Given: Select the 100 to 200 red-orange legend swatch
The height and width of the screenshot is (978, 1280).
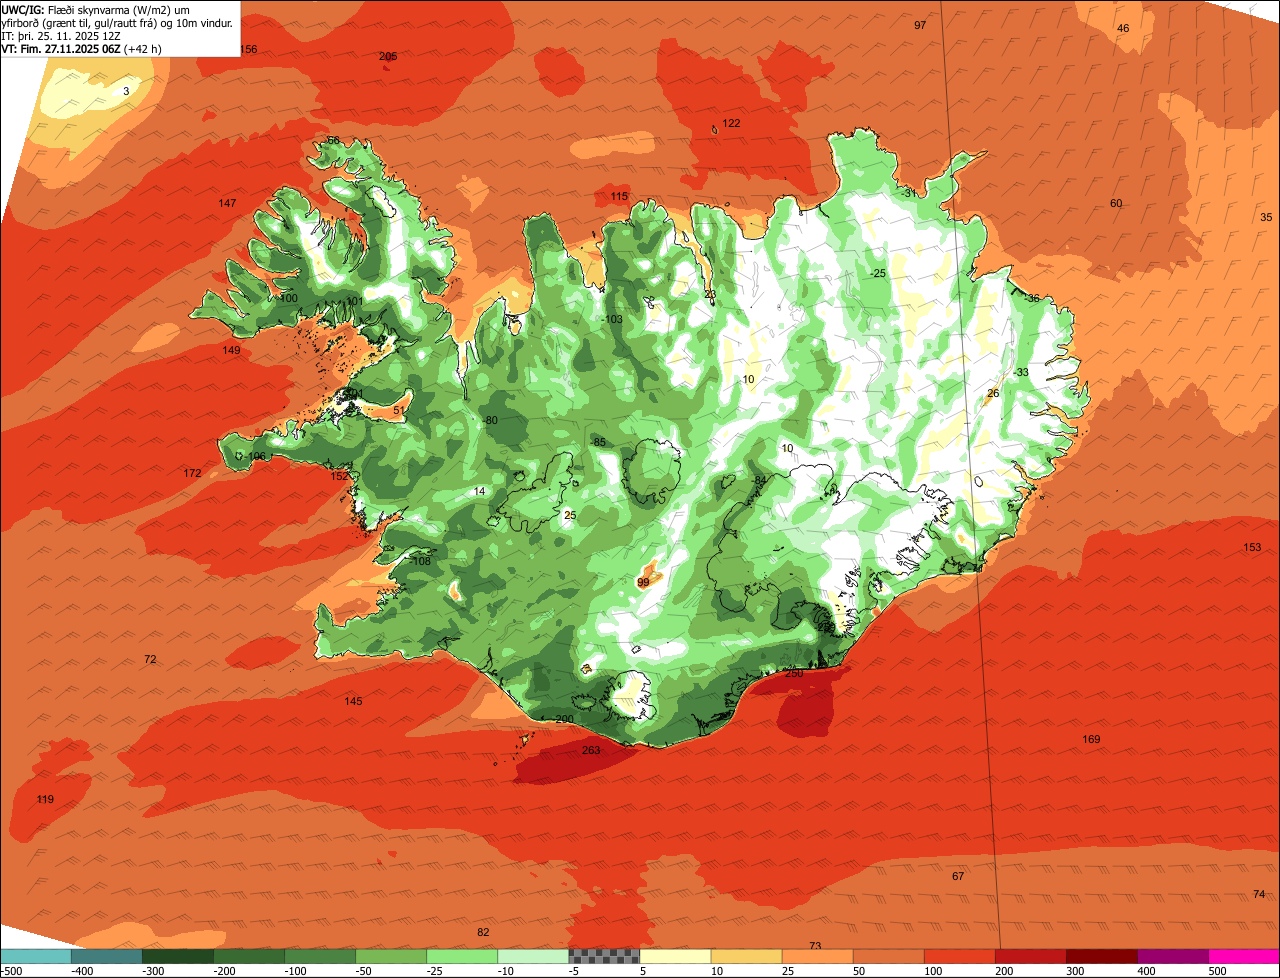Looking at the screenshot, I should point(959,956).
